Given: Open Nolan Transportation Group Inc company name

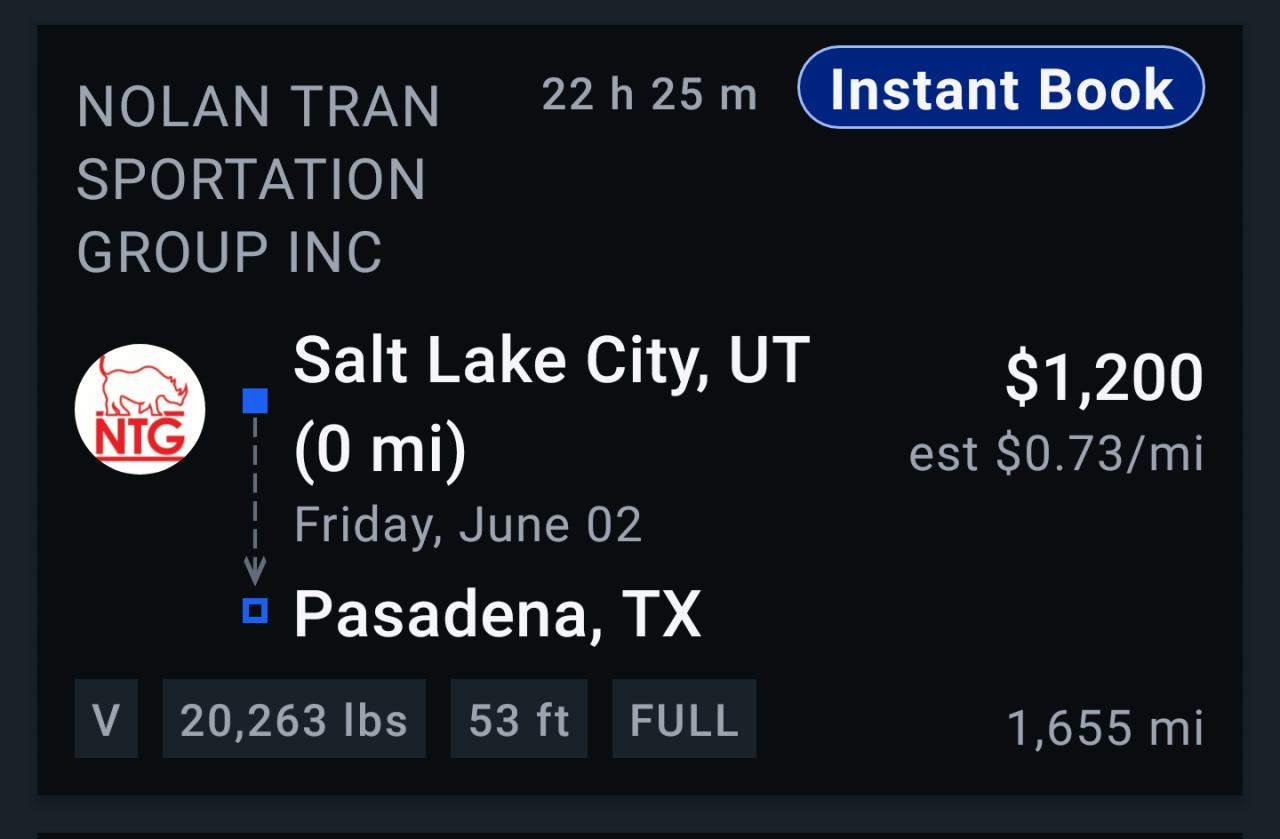Looking at the screenshot, I should click(258, 178).
